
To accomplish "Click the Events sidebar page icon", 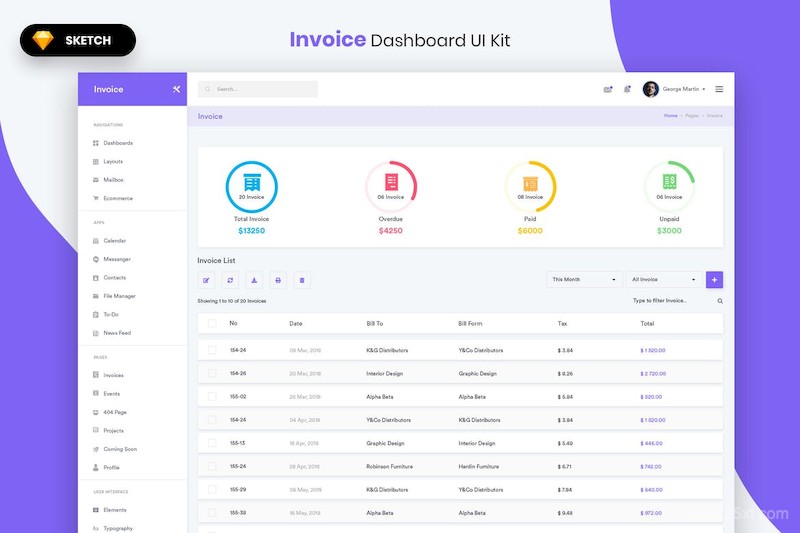I will (95, 393).
